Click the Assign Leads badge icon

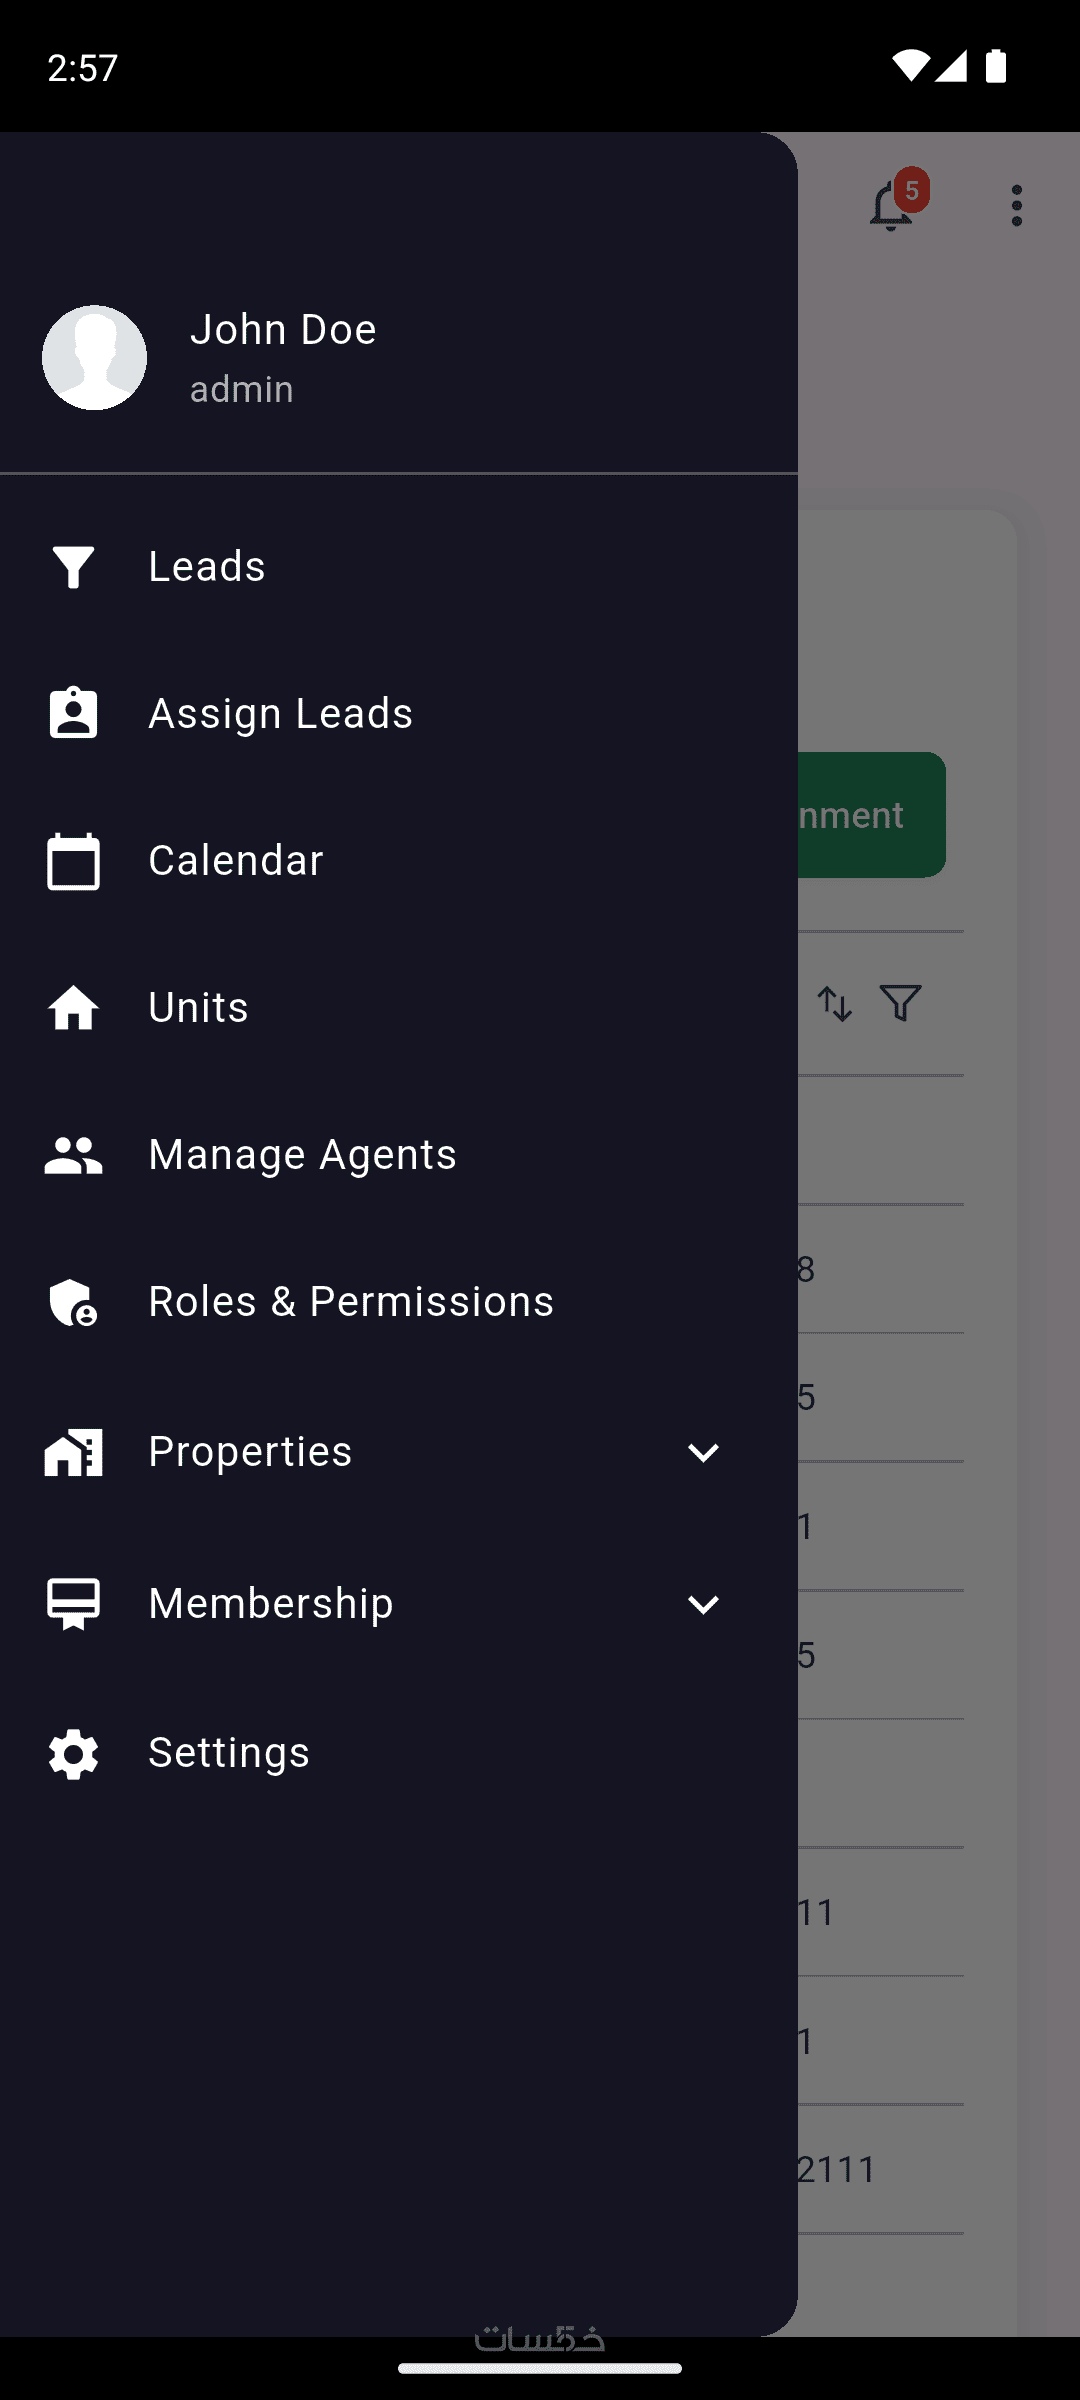pyautogui.click(x=73, y=713)
